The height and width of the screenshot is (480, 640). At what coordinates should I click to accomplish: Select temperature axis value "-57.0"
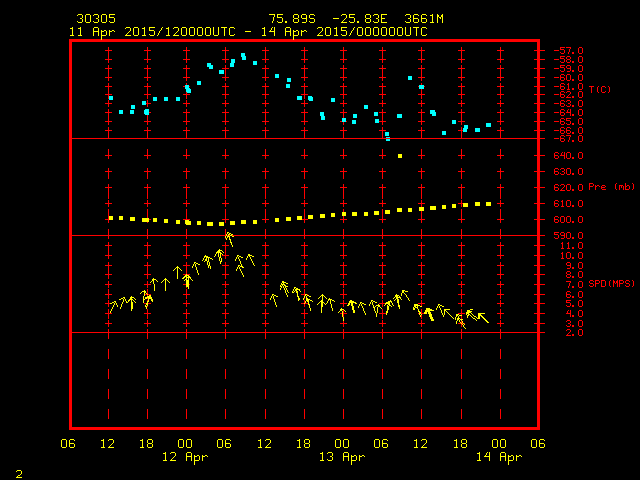pyautogui.click(x=568, y=51)
